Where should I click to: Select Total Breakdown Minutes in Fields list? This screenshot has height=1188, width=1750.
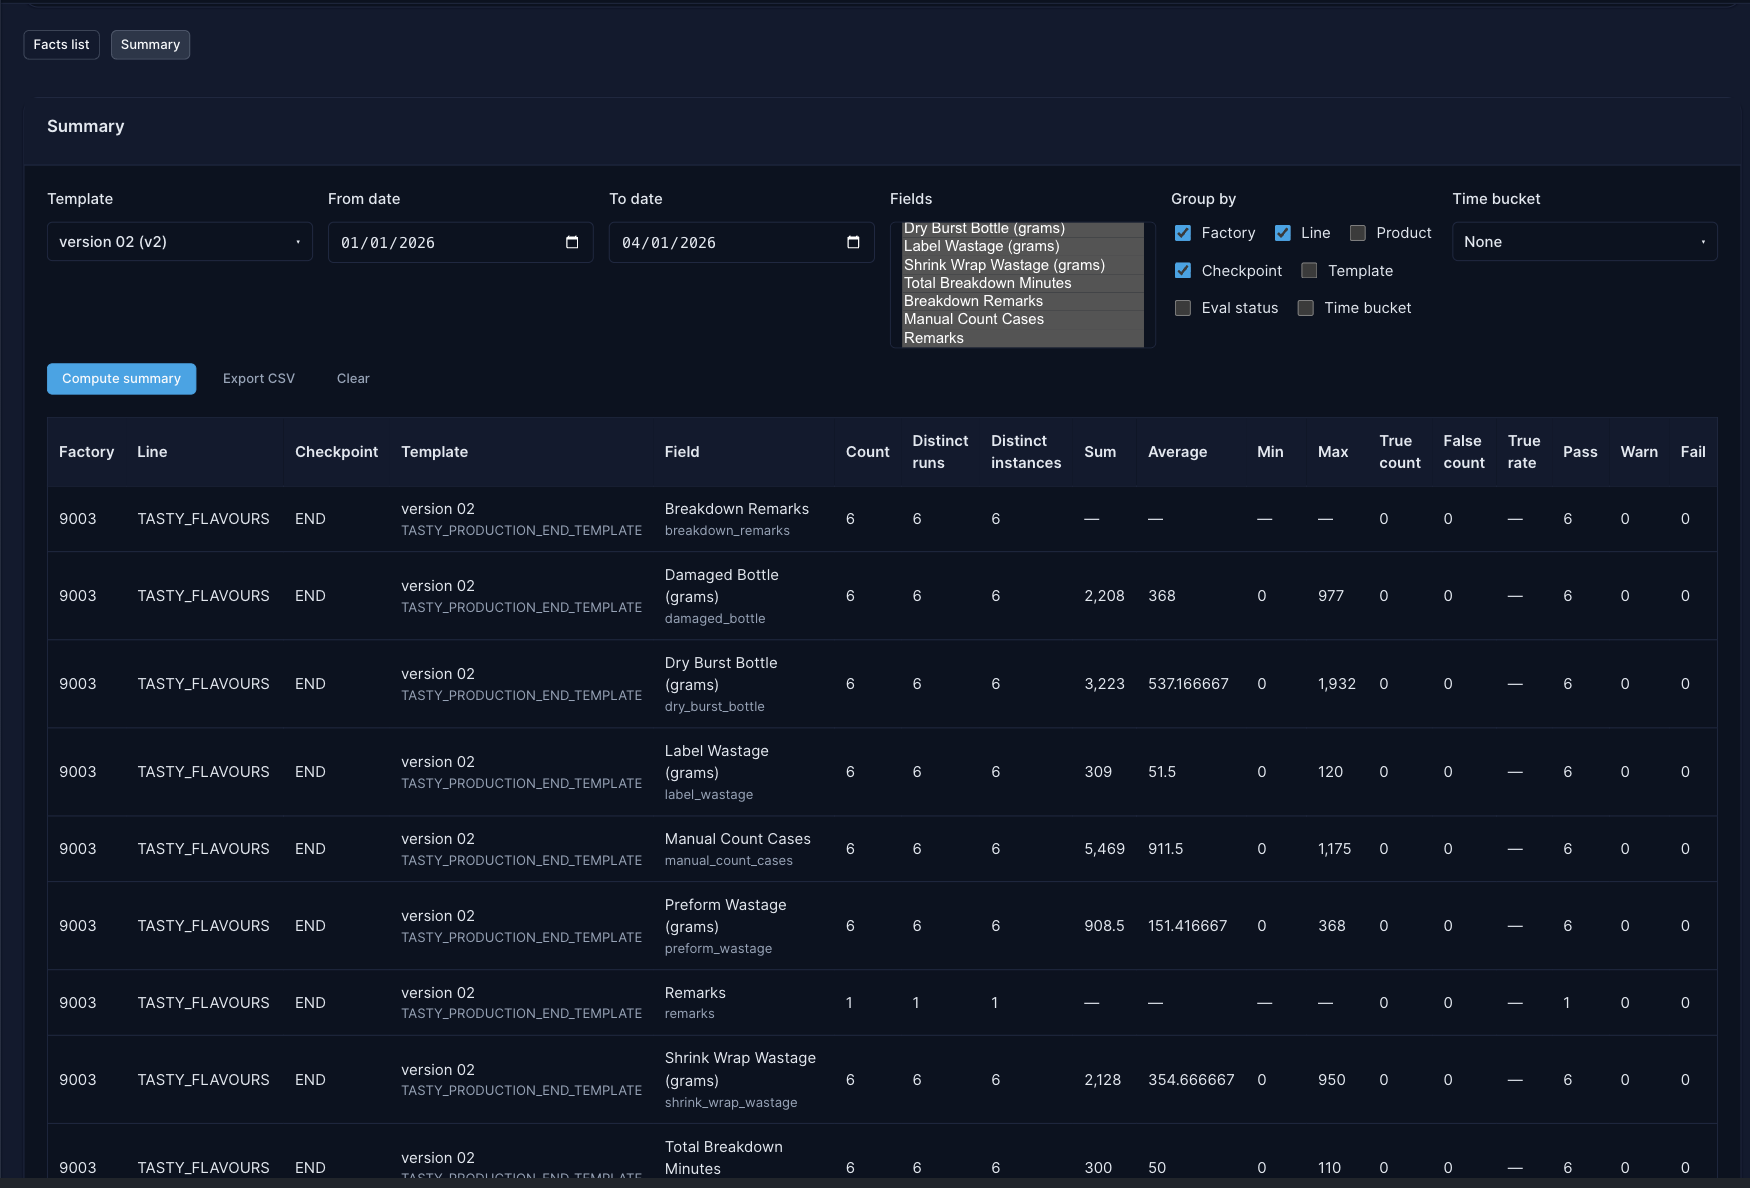point(987,283)
